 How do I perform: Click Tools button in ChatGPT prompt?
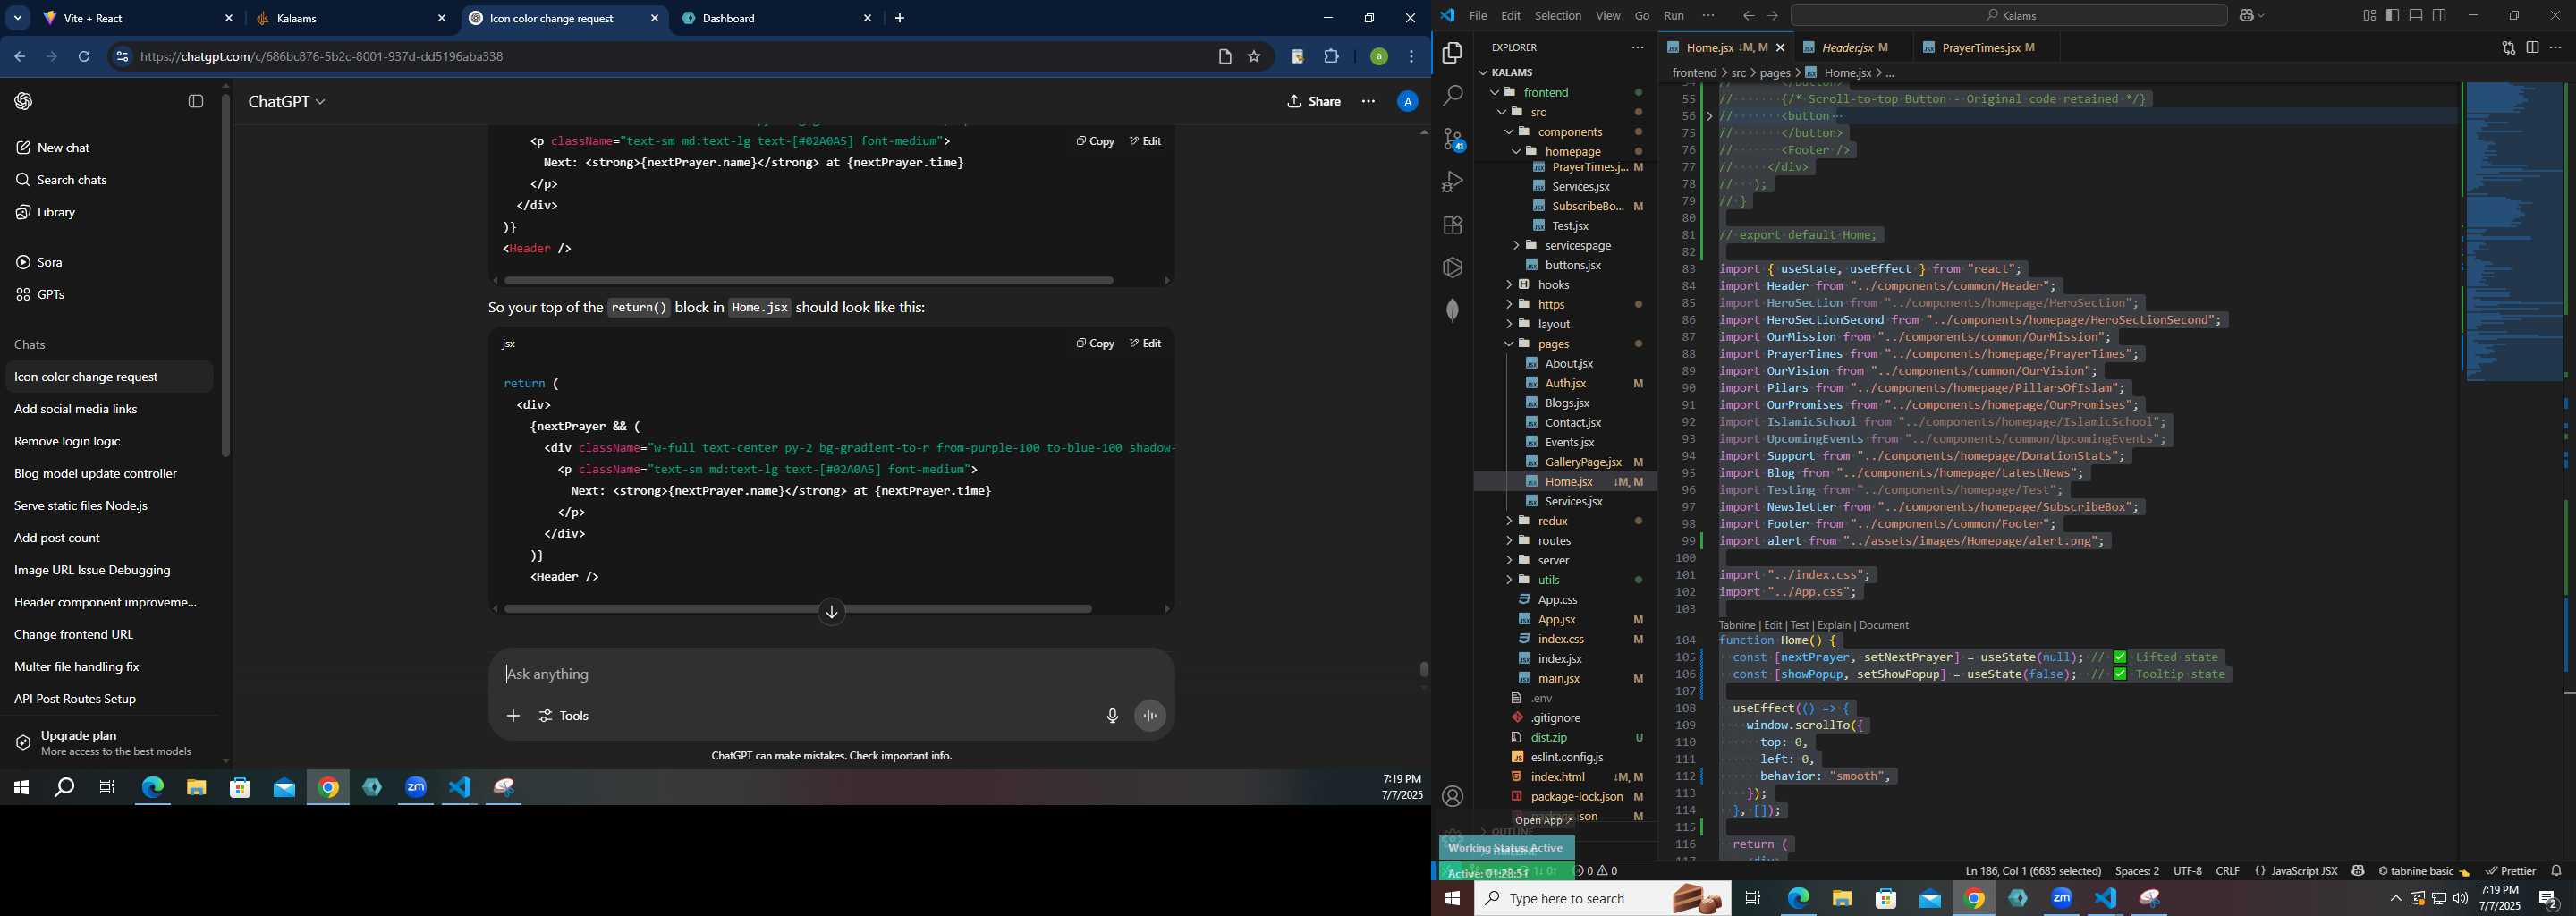564,716
